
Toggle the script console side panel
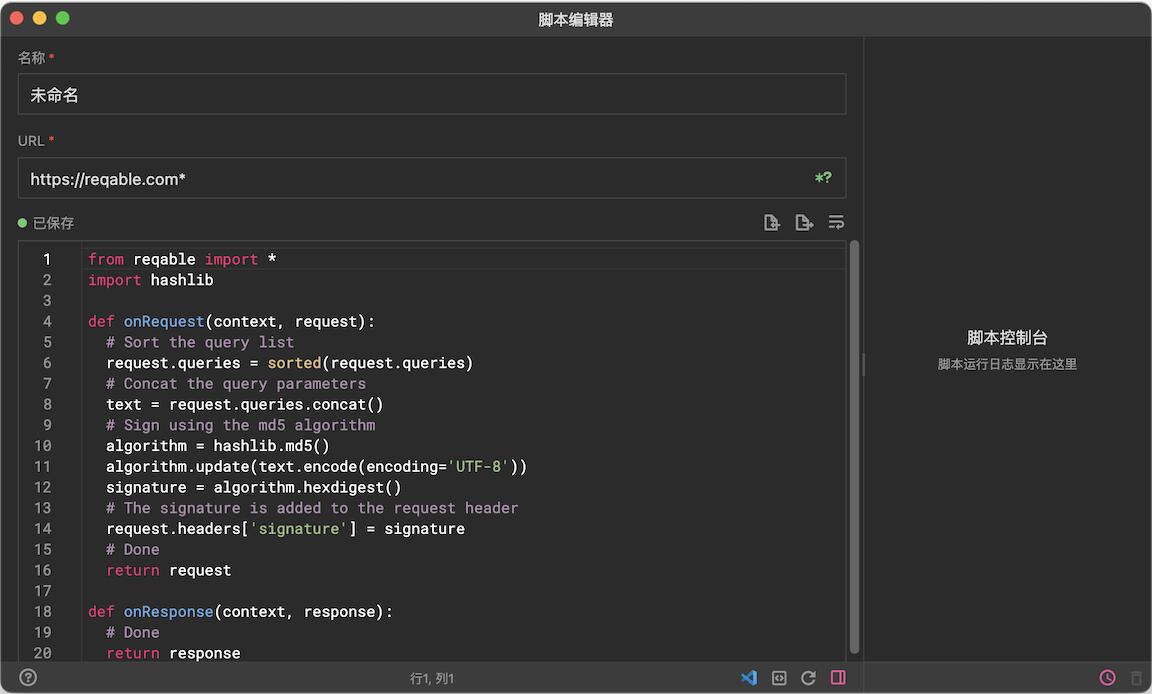point(838,678)
